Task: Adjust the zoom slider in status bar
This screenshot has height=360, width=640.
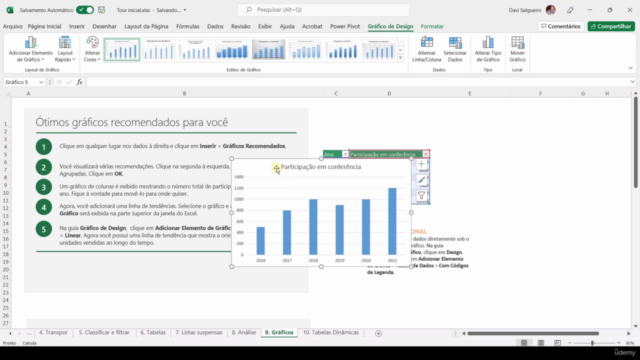Action: [592, 343]
